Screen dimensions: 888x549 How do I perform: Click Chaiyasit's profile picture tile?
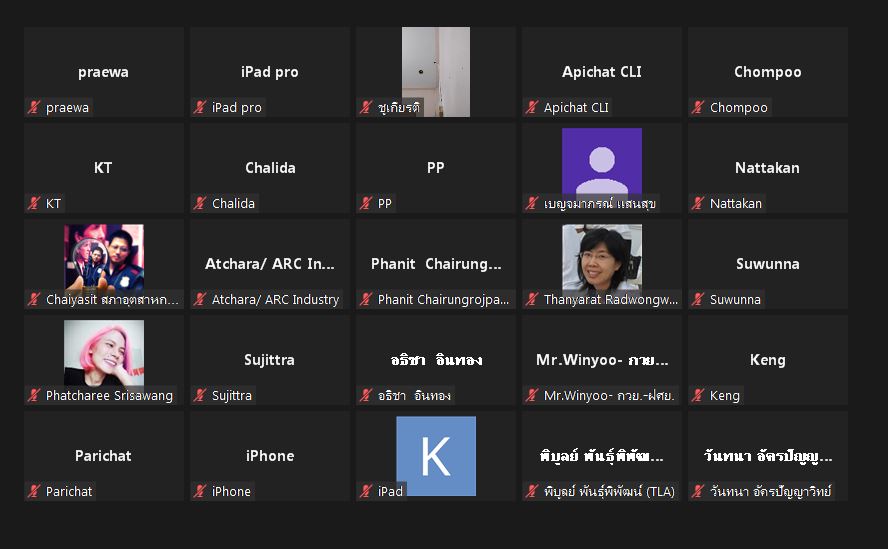click(104, 258)
